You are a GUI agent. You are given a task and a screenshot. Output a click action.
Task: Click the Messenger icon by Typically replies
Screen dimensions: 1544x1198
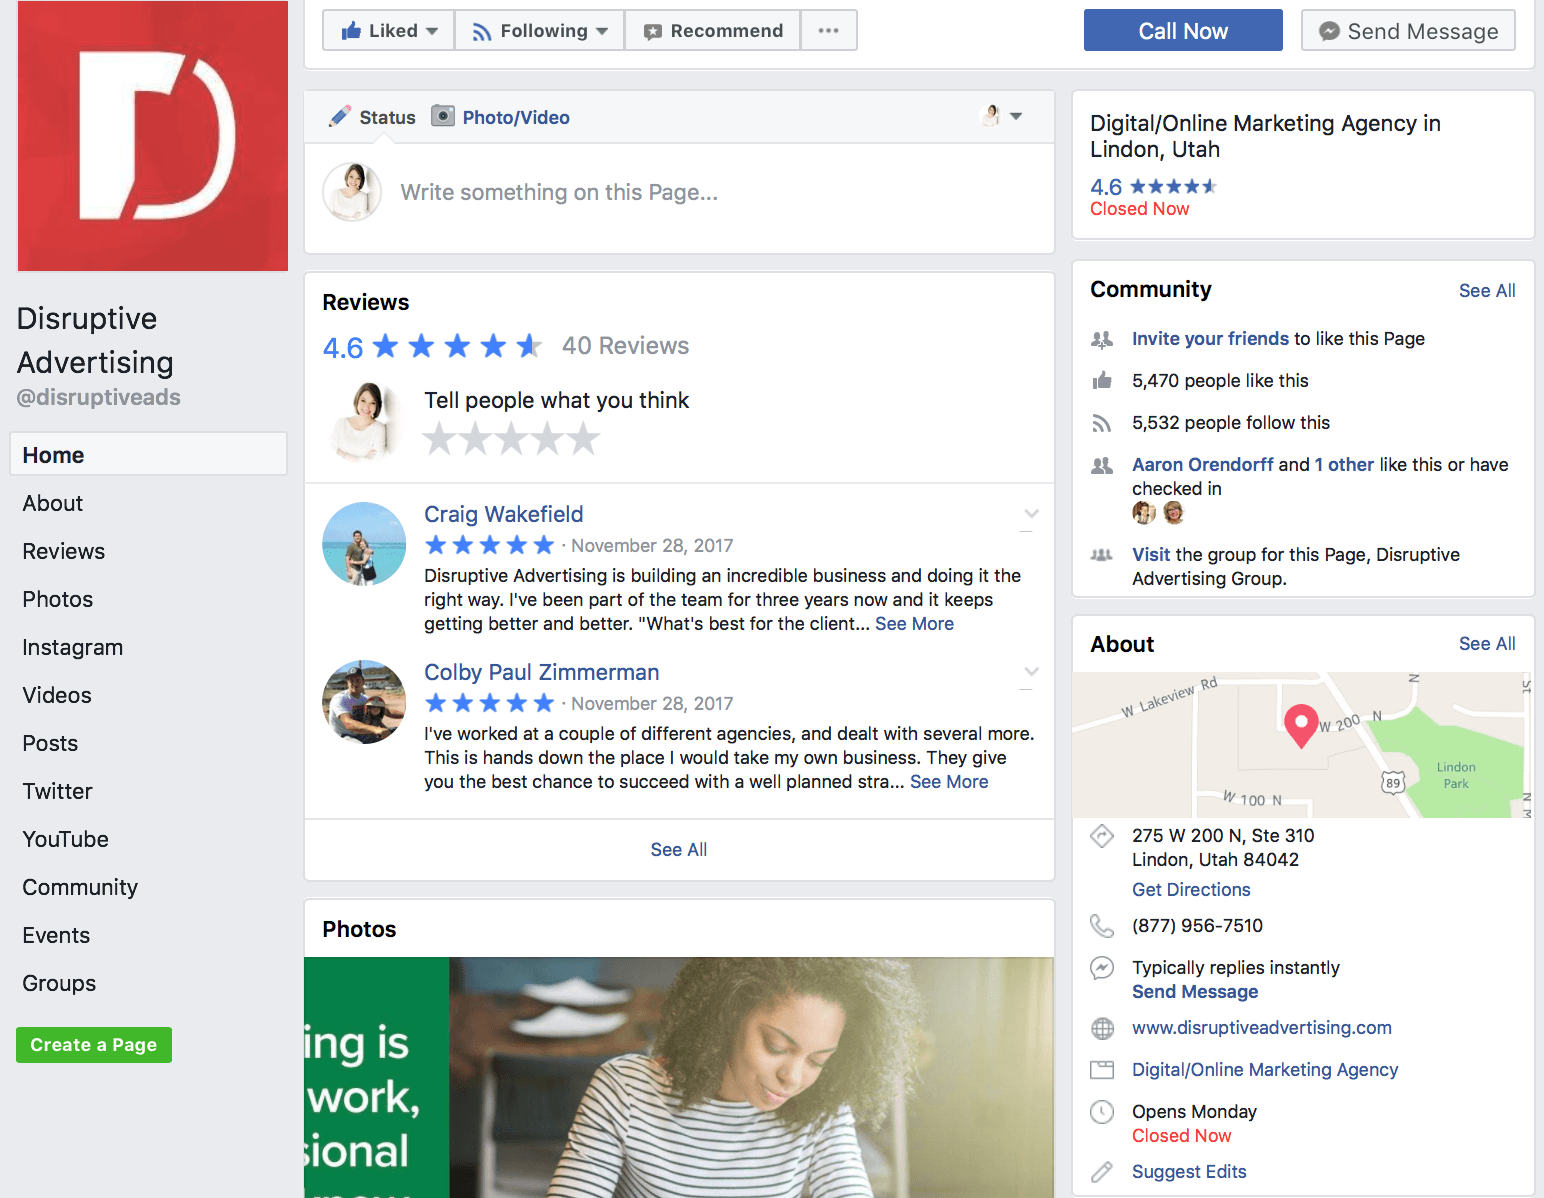click(x=1102, y=968)
